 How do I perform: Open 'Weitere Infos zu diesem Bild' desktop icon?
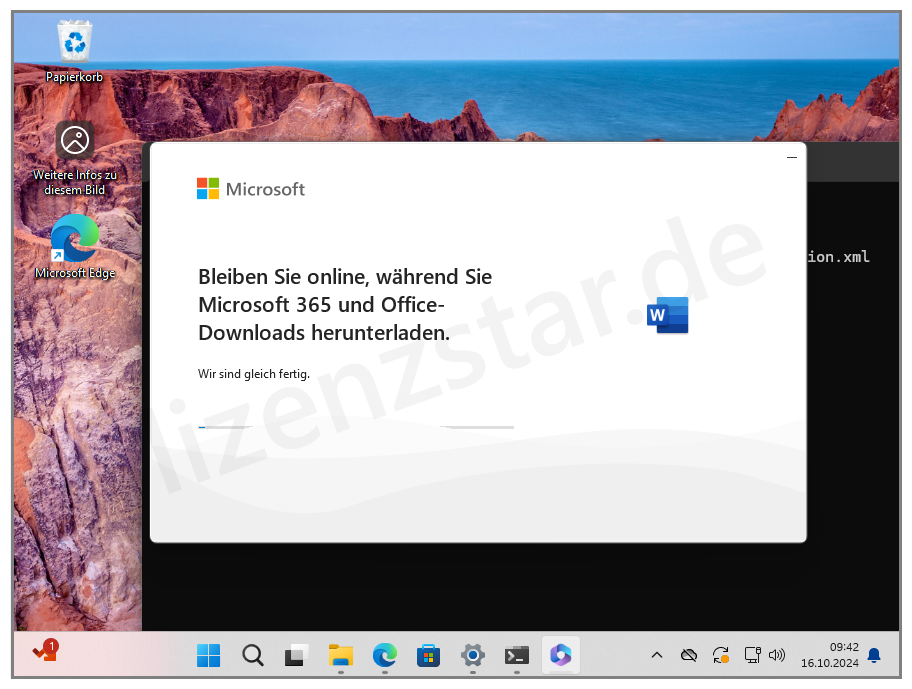(74, 159)
